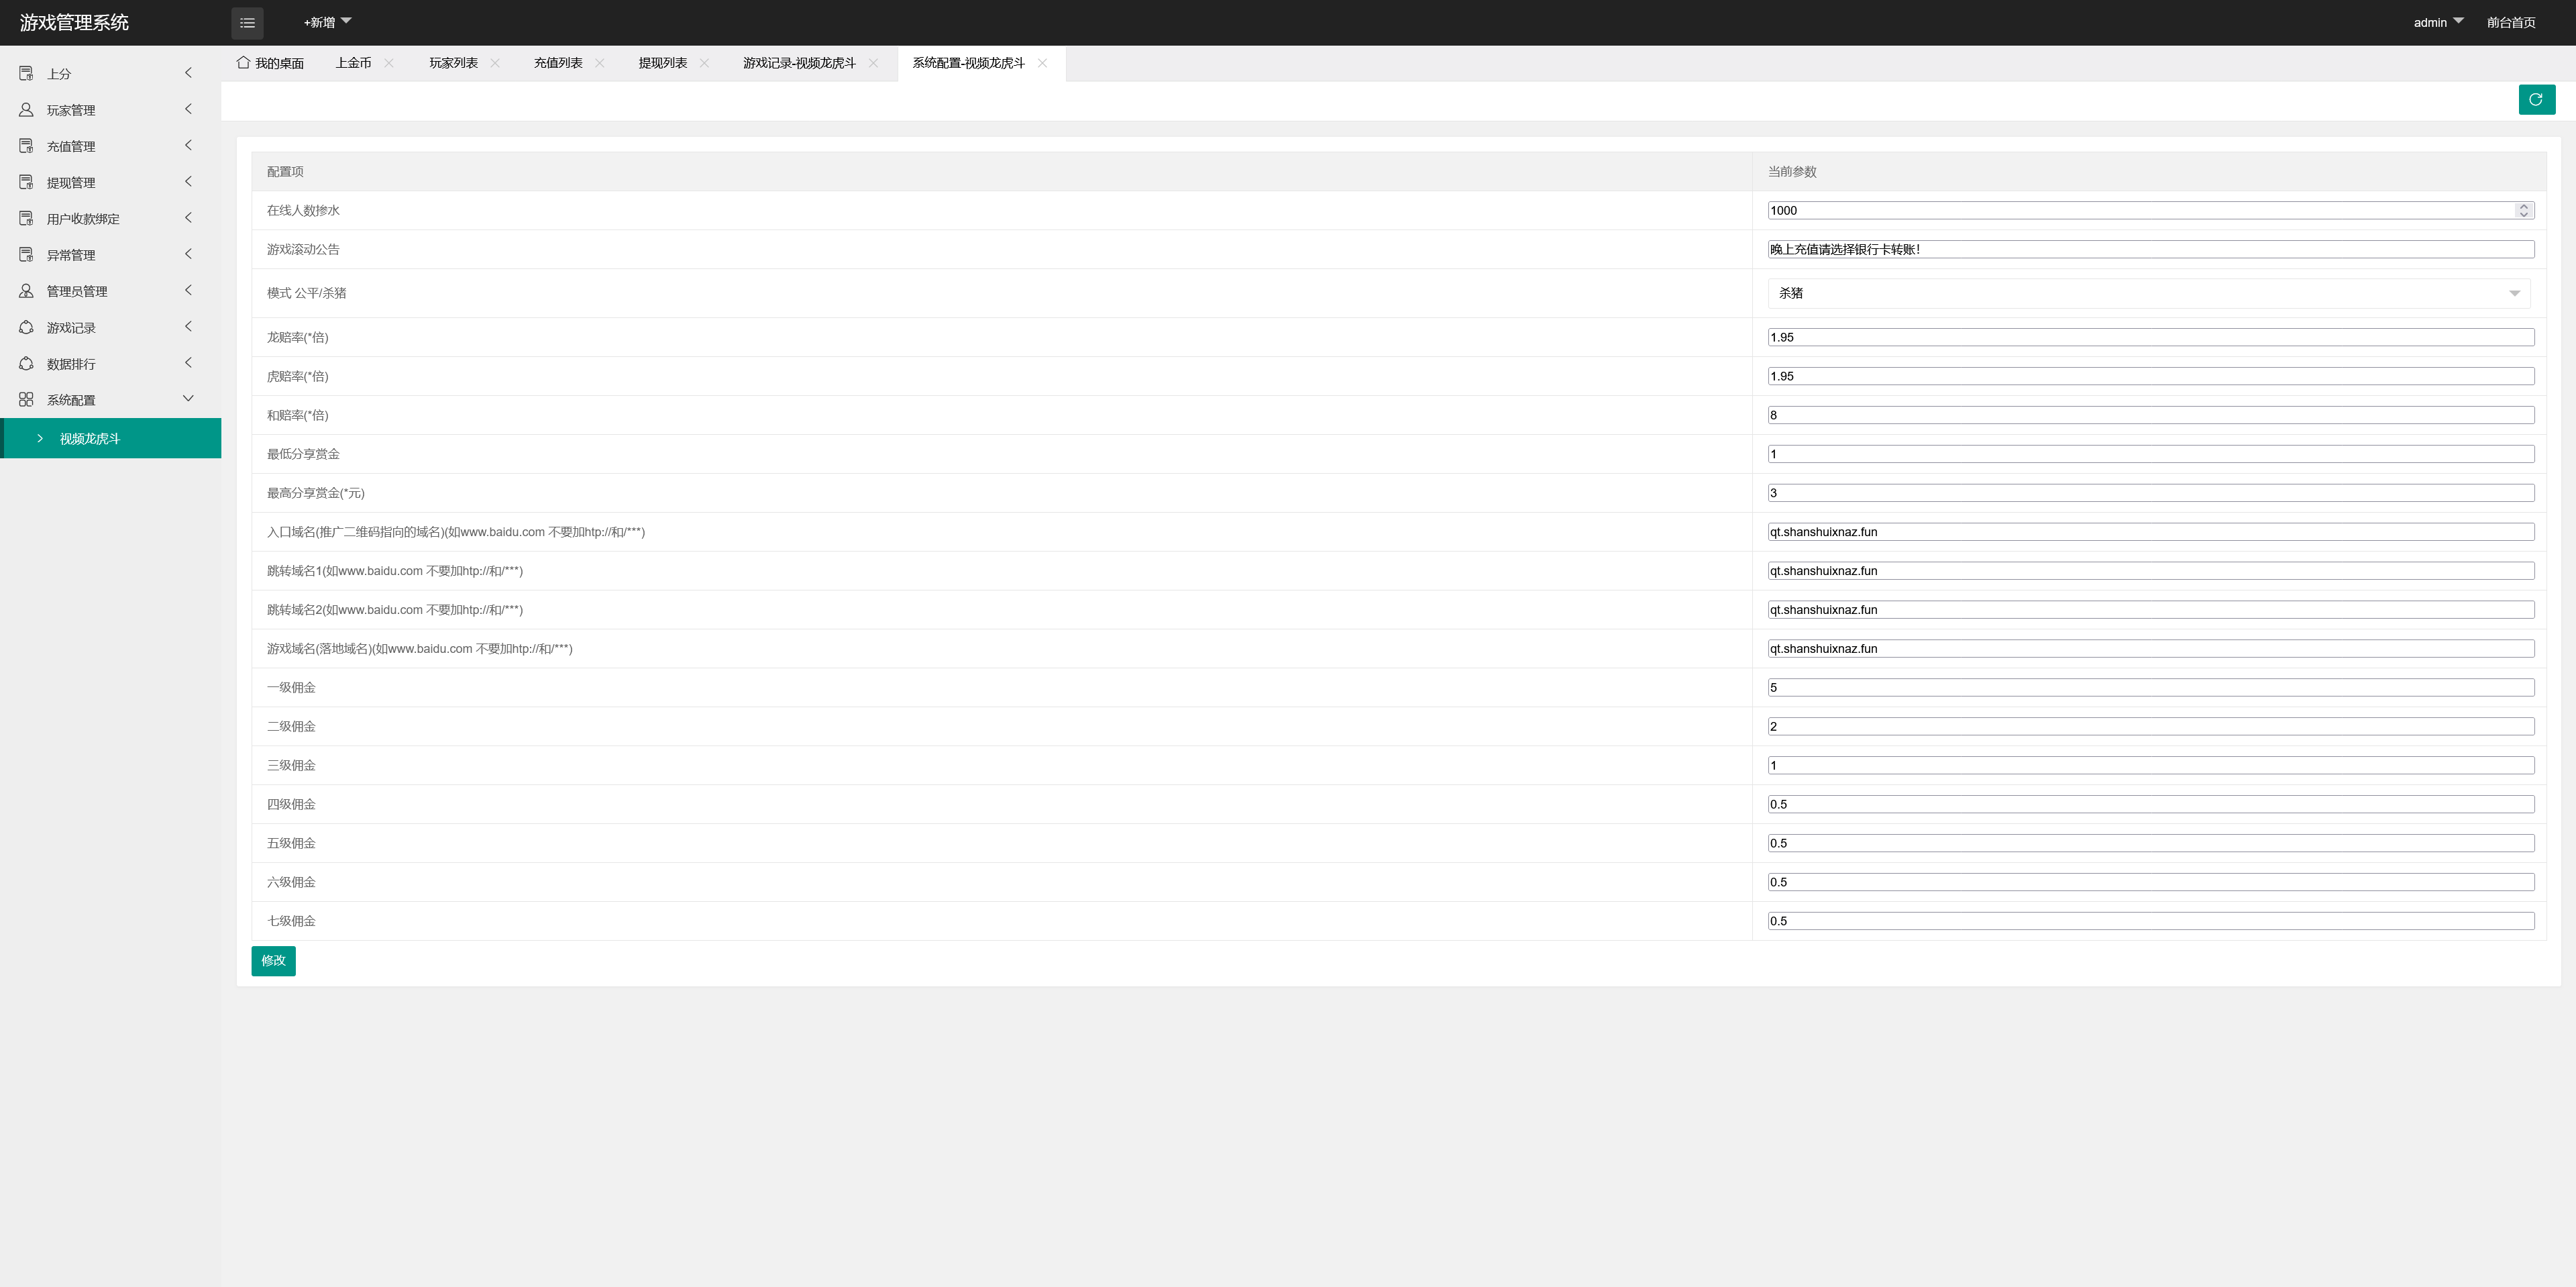Collapse the 系统配置 sidebar section chevron

pyautogui.click(x=188, y=399)
